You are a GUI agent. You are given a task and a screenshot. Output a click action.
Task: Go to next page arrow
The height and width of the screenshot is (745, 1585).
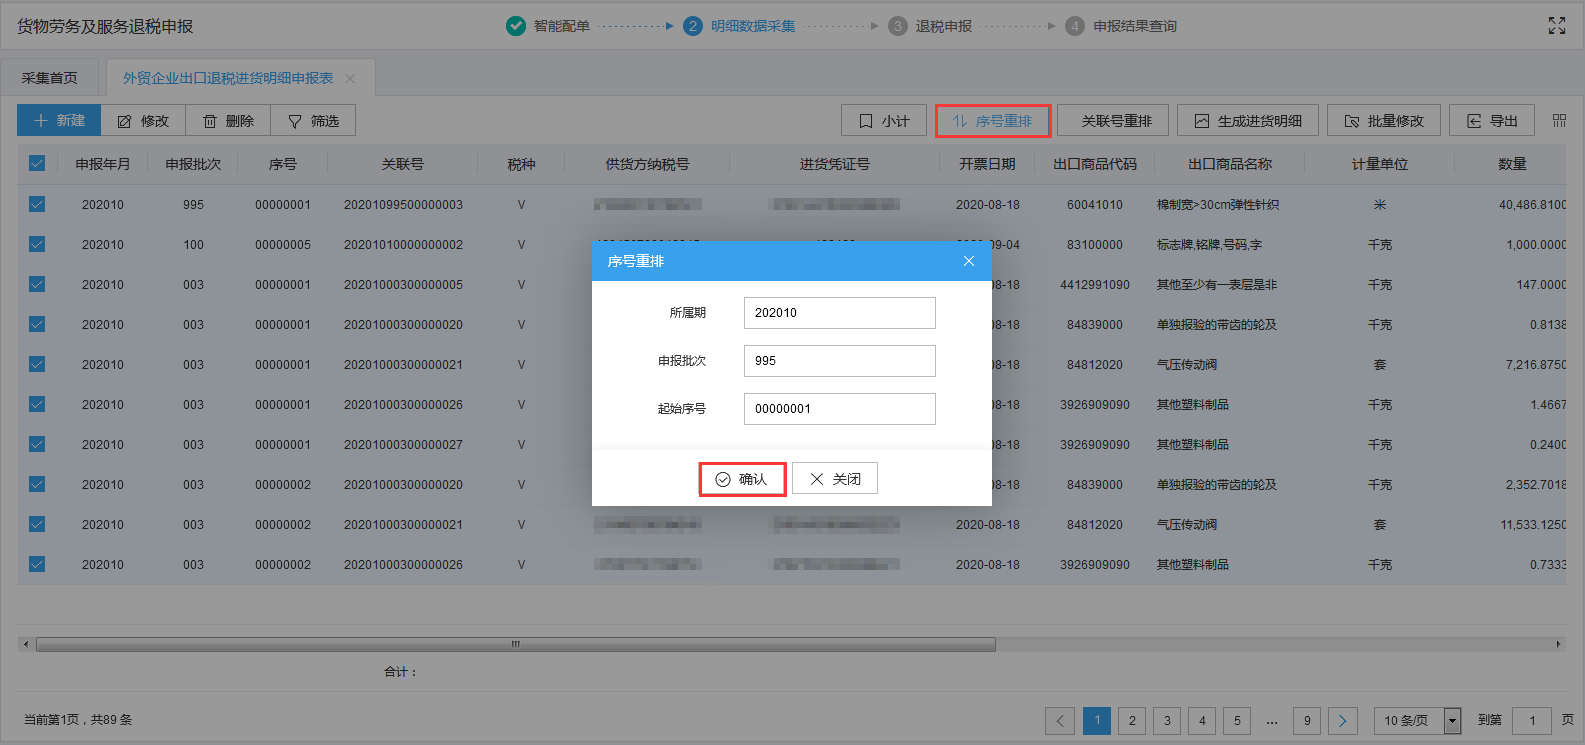pyautogui.click(x=1343, y=720)
